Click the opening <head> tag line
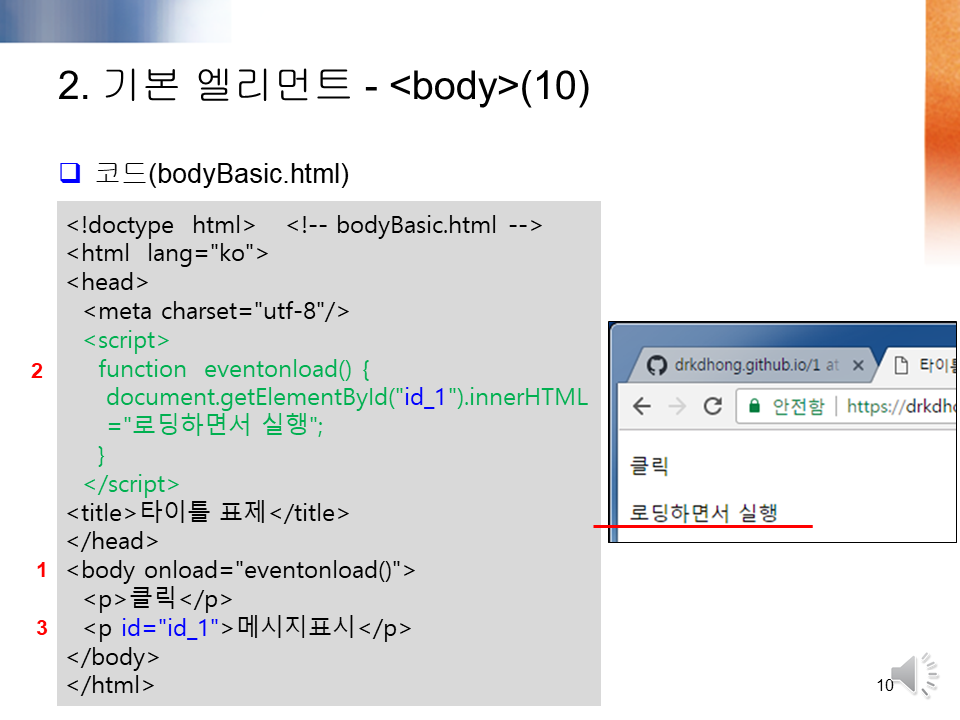The image size is (960, 720). tap(107, 282)
